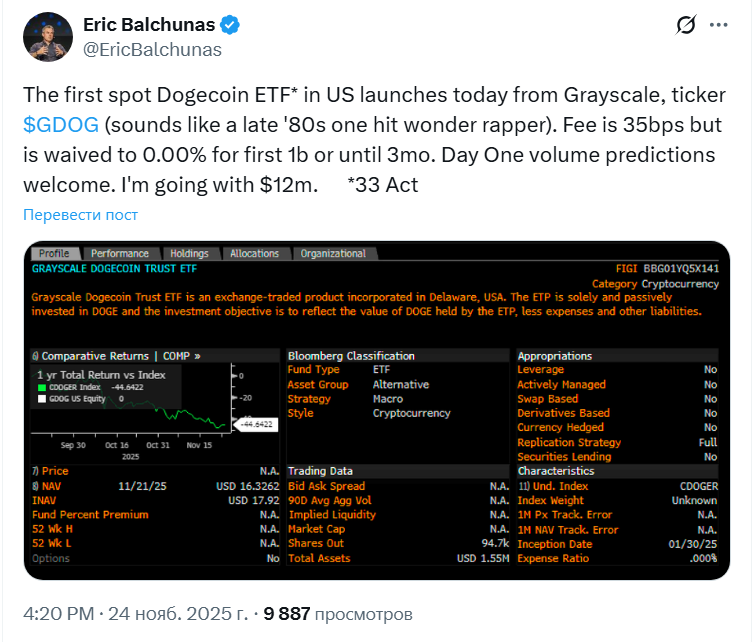Viewport: 753px width, 642px height.
Task: Click the green CDOGER Index legend swatch
Action: (x=42, y=386)
